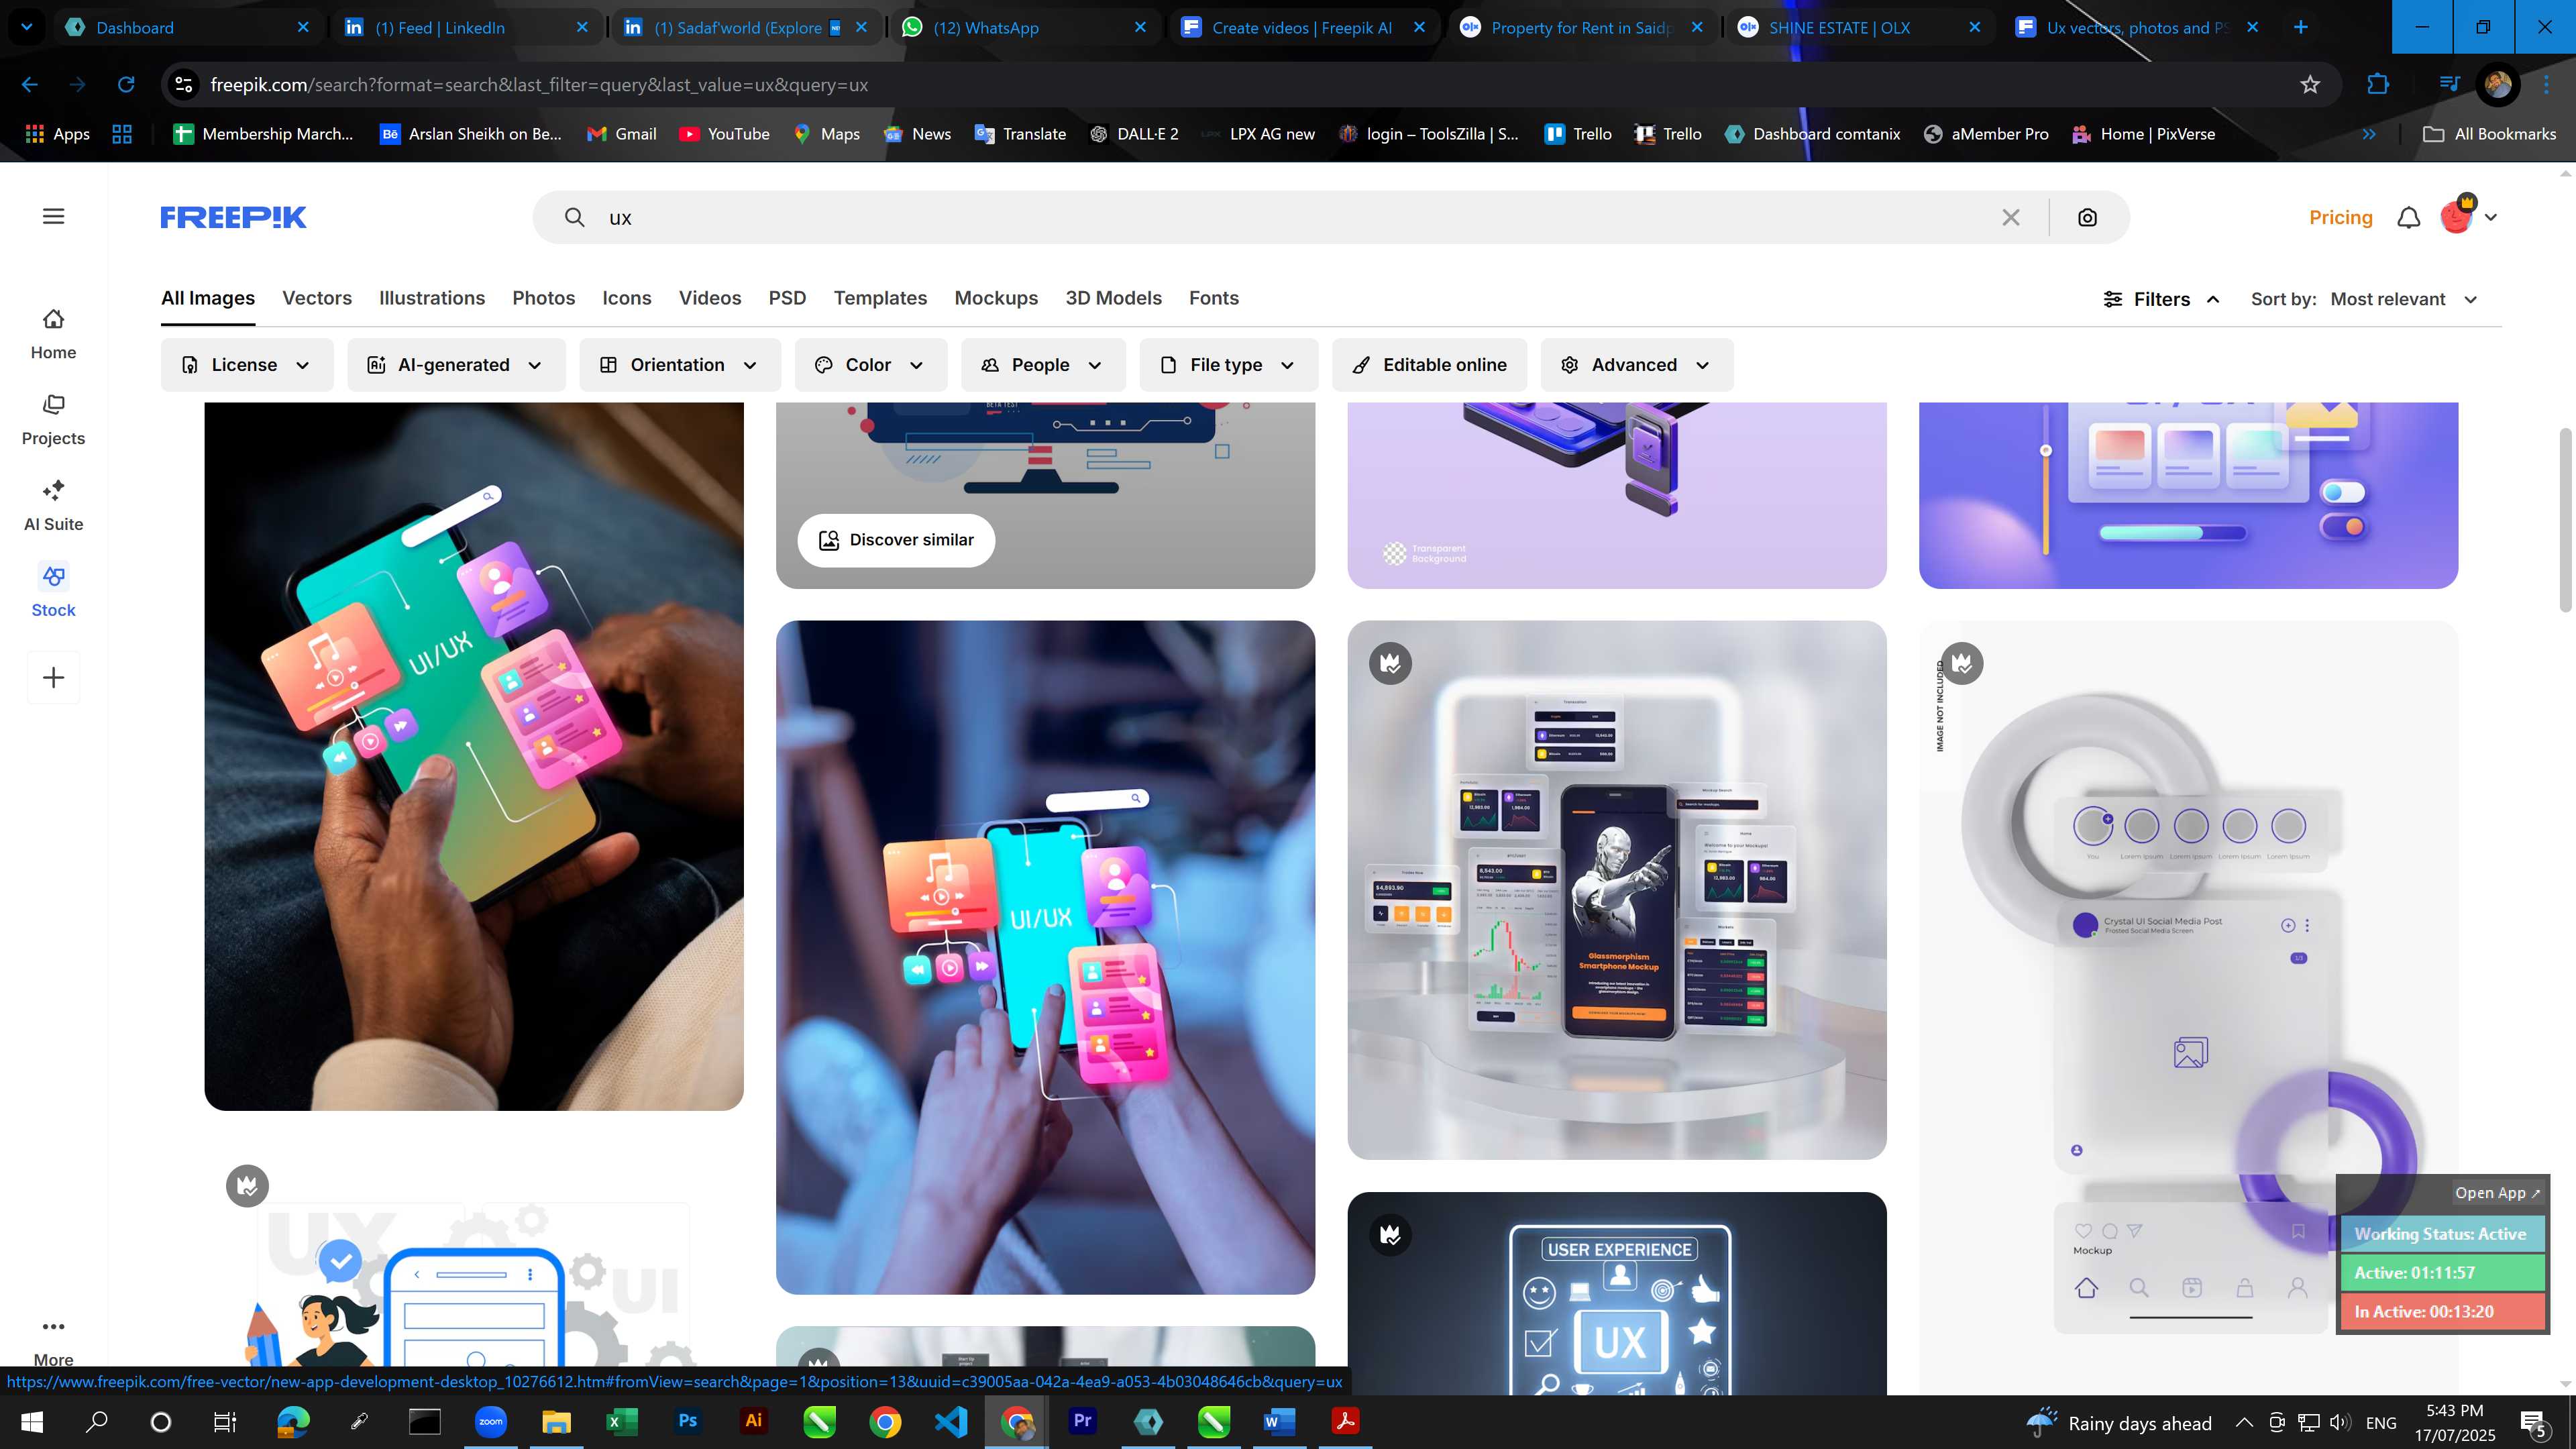Clear the search query with the X
The height and width of the screenshot is (1449, 2576).
coord(2011,217)
